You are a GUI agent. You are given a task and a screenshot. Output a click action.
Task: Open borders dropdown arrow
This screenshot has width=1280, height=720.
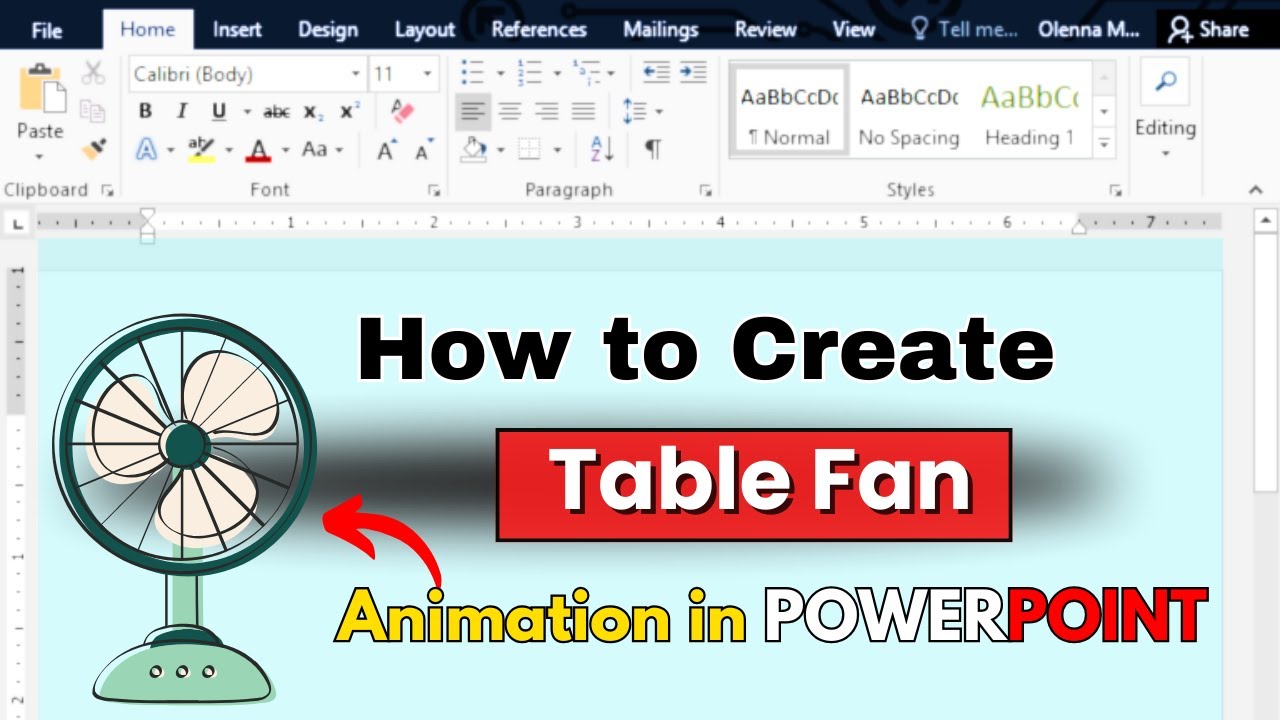(557, 150)
